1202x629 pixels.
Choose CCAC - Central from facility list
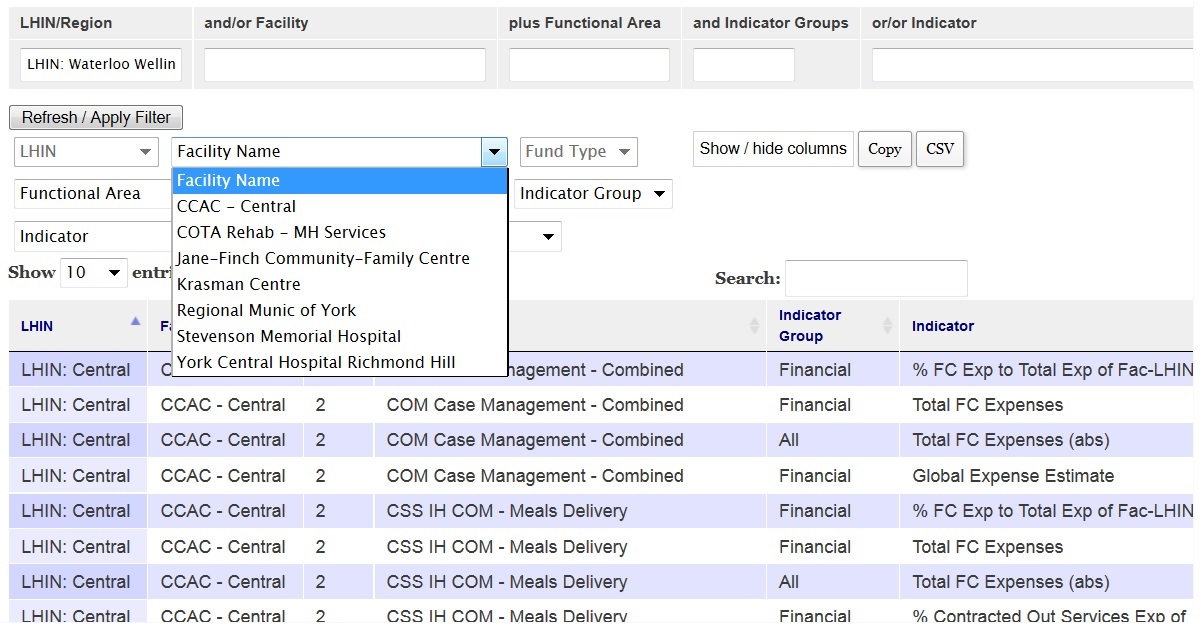(237, 206)
